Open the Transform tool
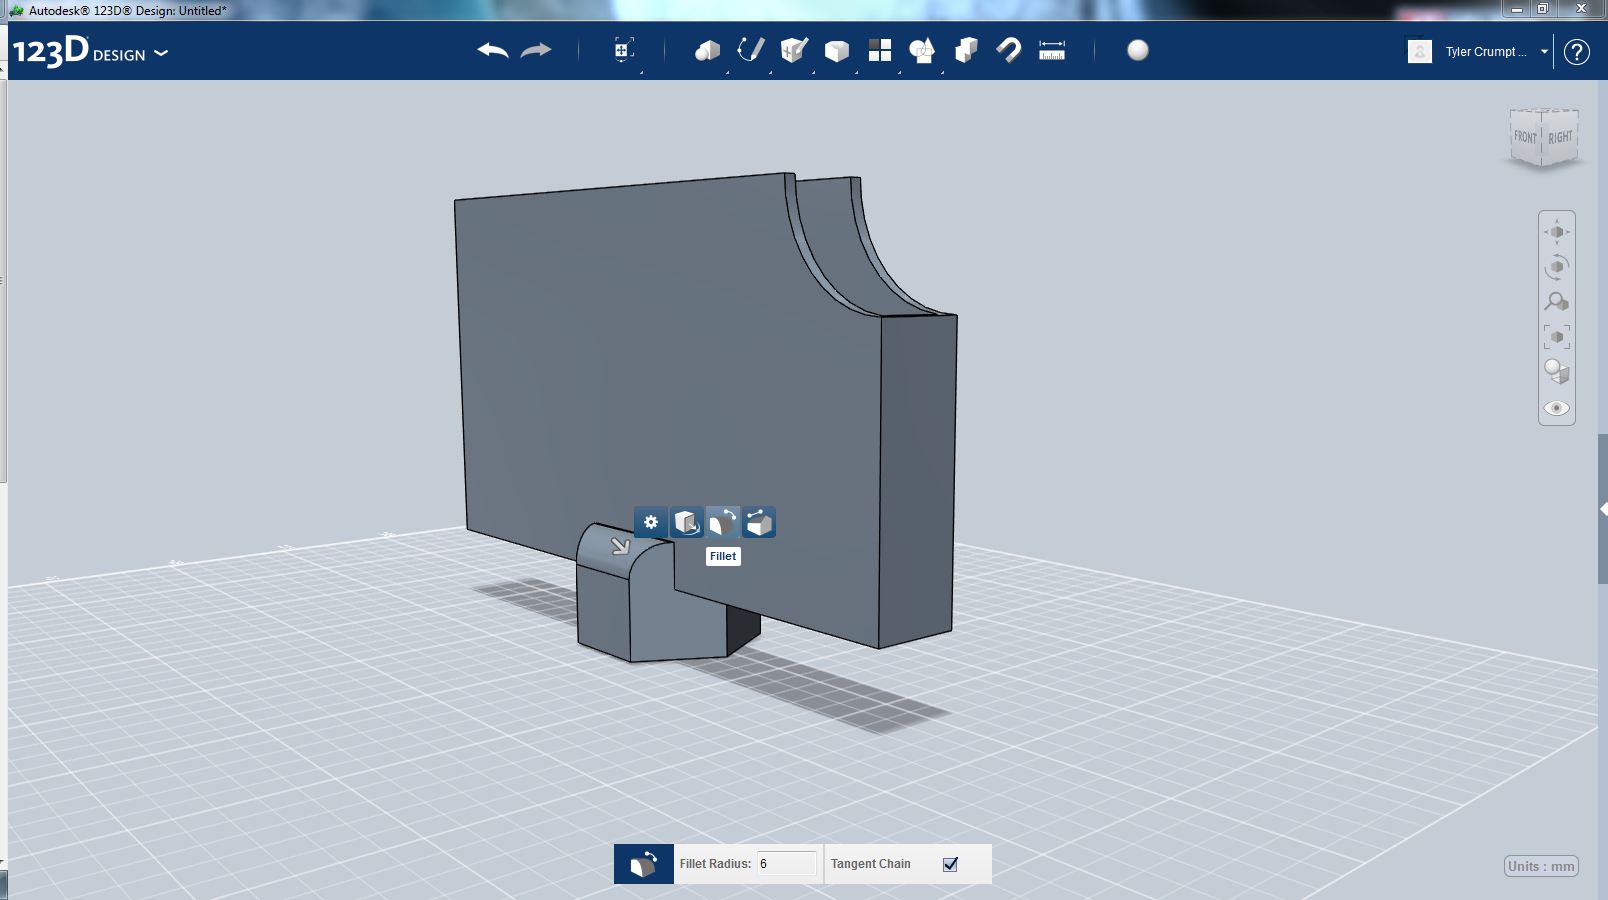 [623, 50]
